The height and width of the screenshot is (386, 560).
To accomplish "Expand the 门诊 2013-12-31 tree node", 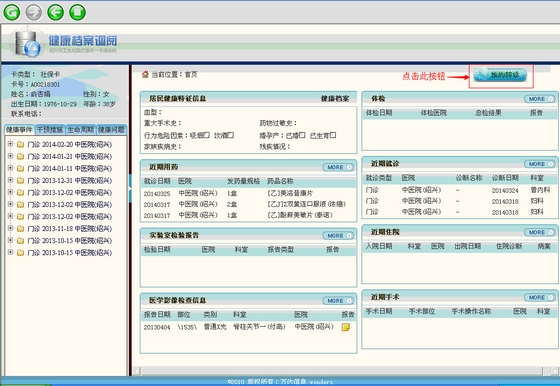I will [10, 180].
